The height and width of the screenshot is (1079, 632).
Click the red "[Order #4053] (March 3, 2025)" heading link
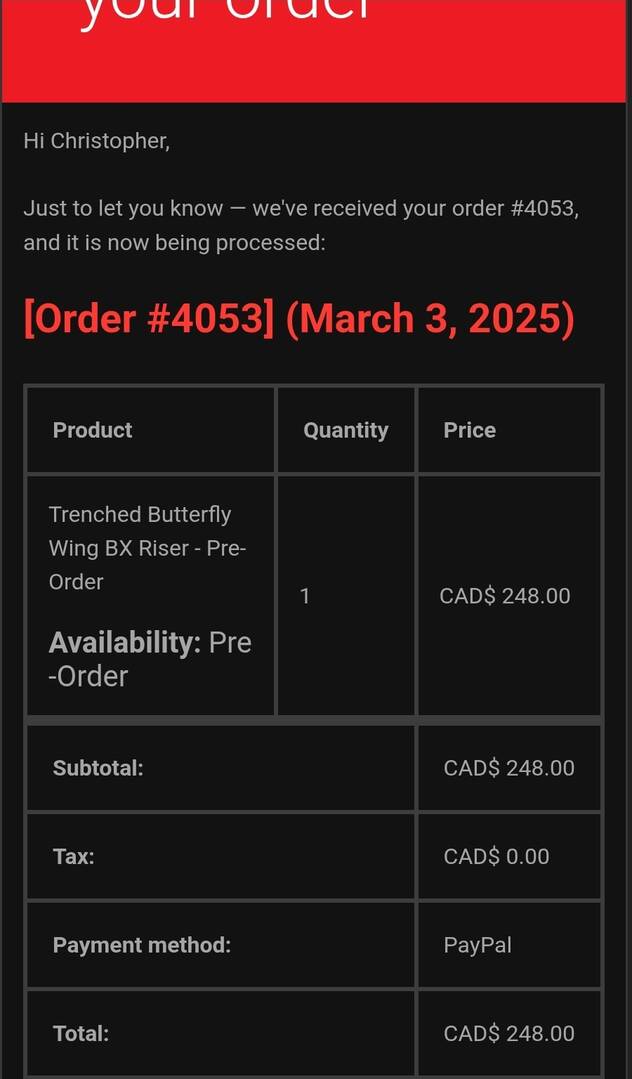pos(298,319)
